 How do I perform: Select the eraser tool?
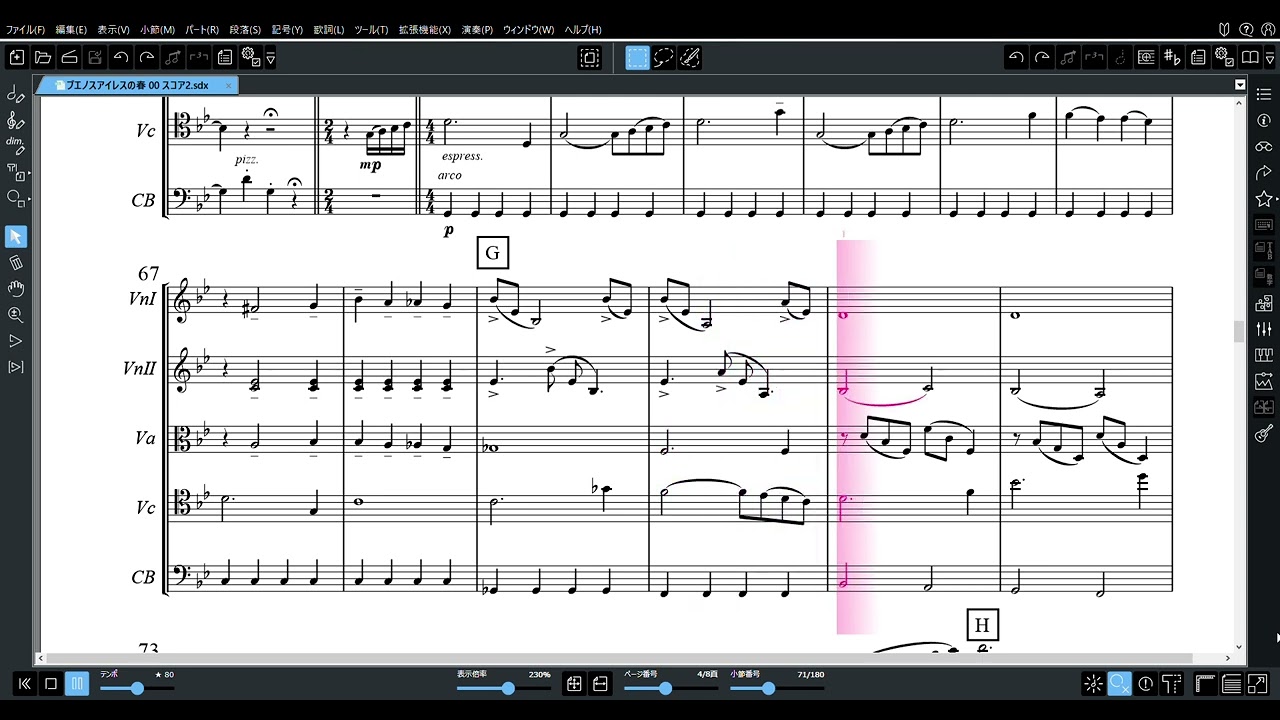point(15,263)
